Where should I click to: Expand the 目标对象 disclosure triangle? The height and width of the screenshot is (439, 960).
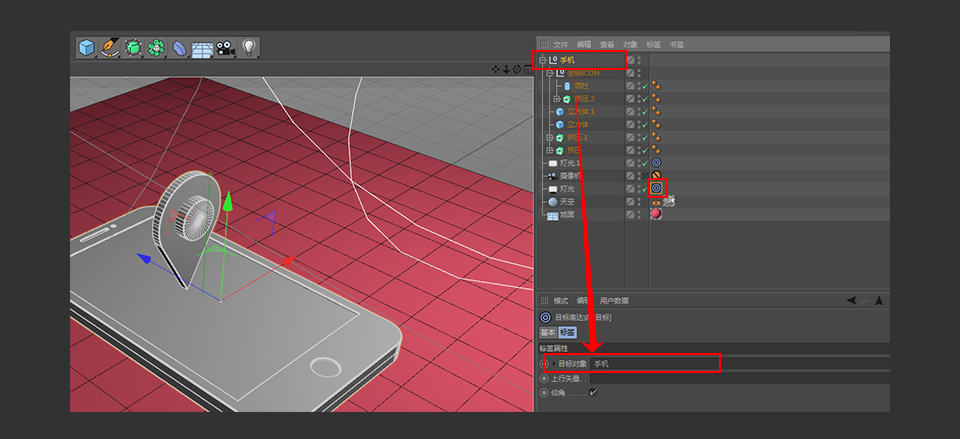553,364
